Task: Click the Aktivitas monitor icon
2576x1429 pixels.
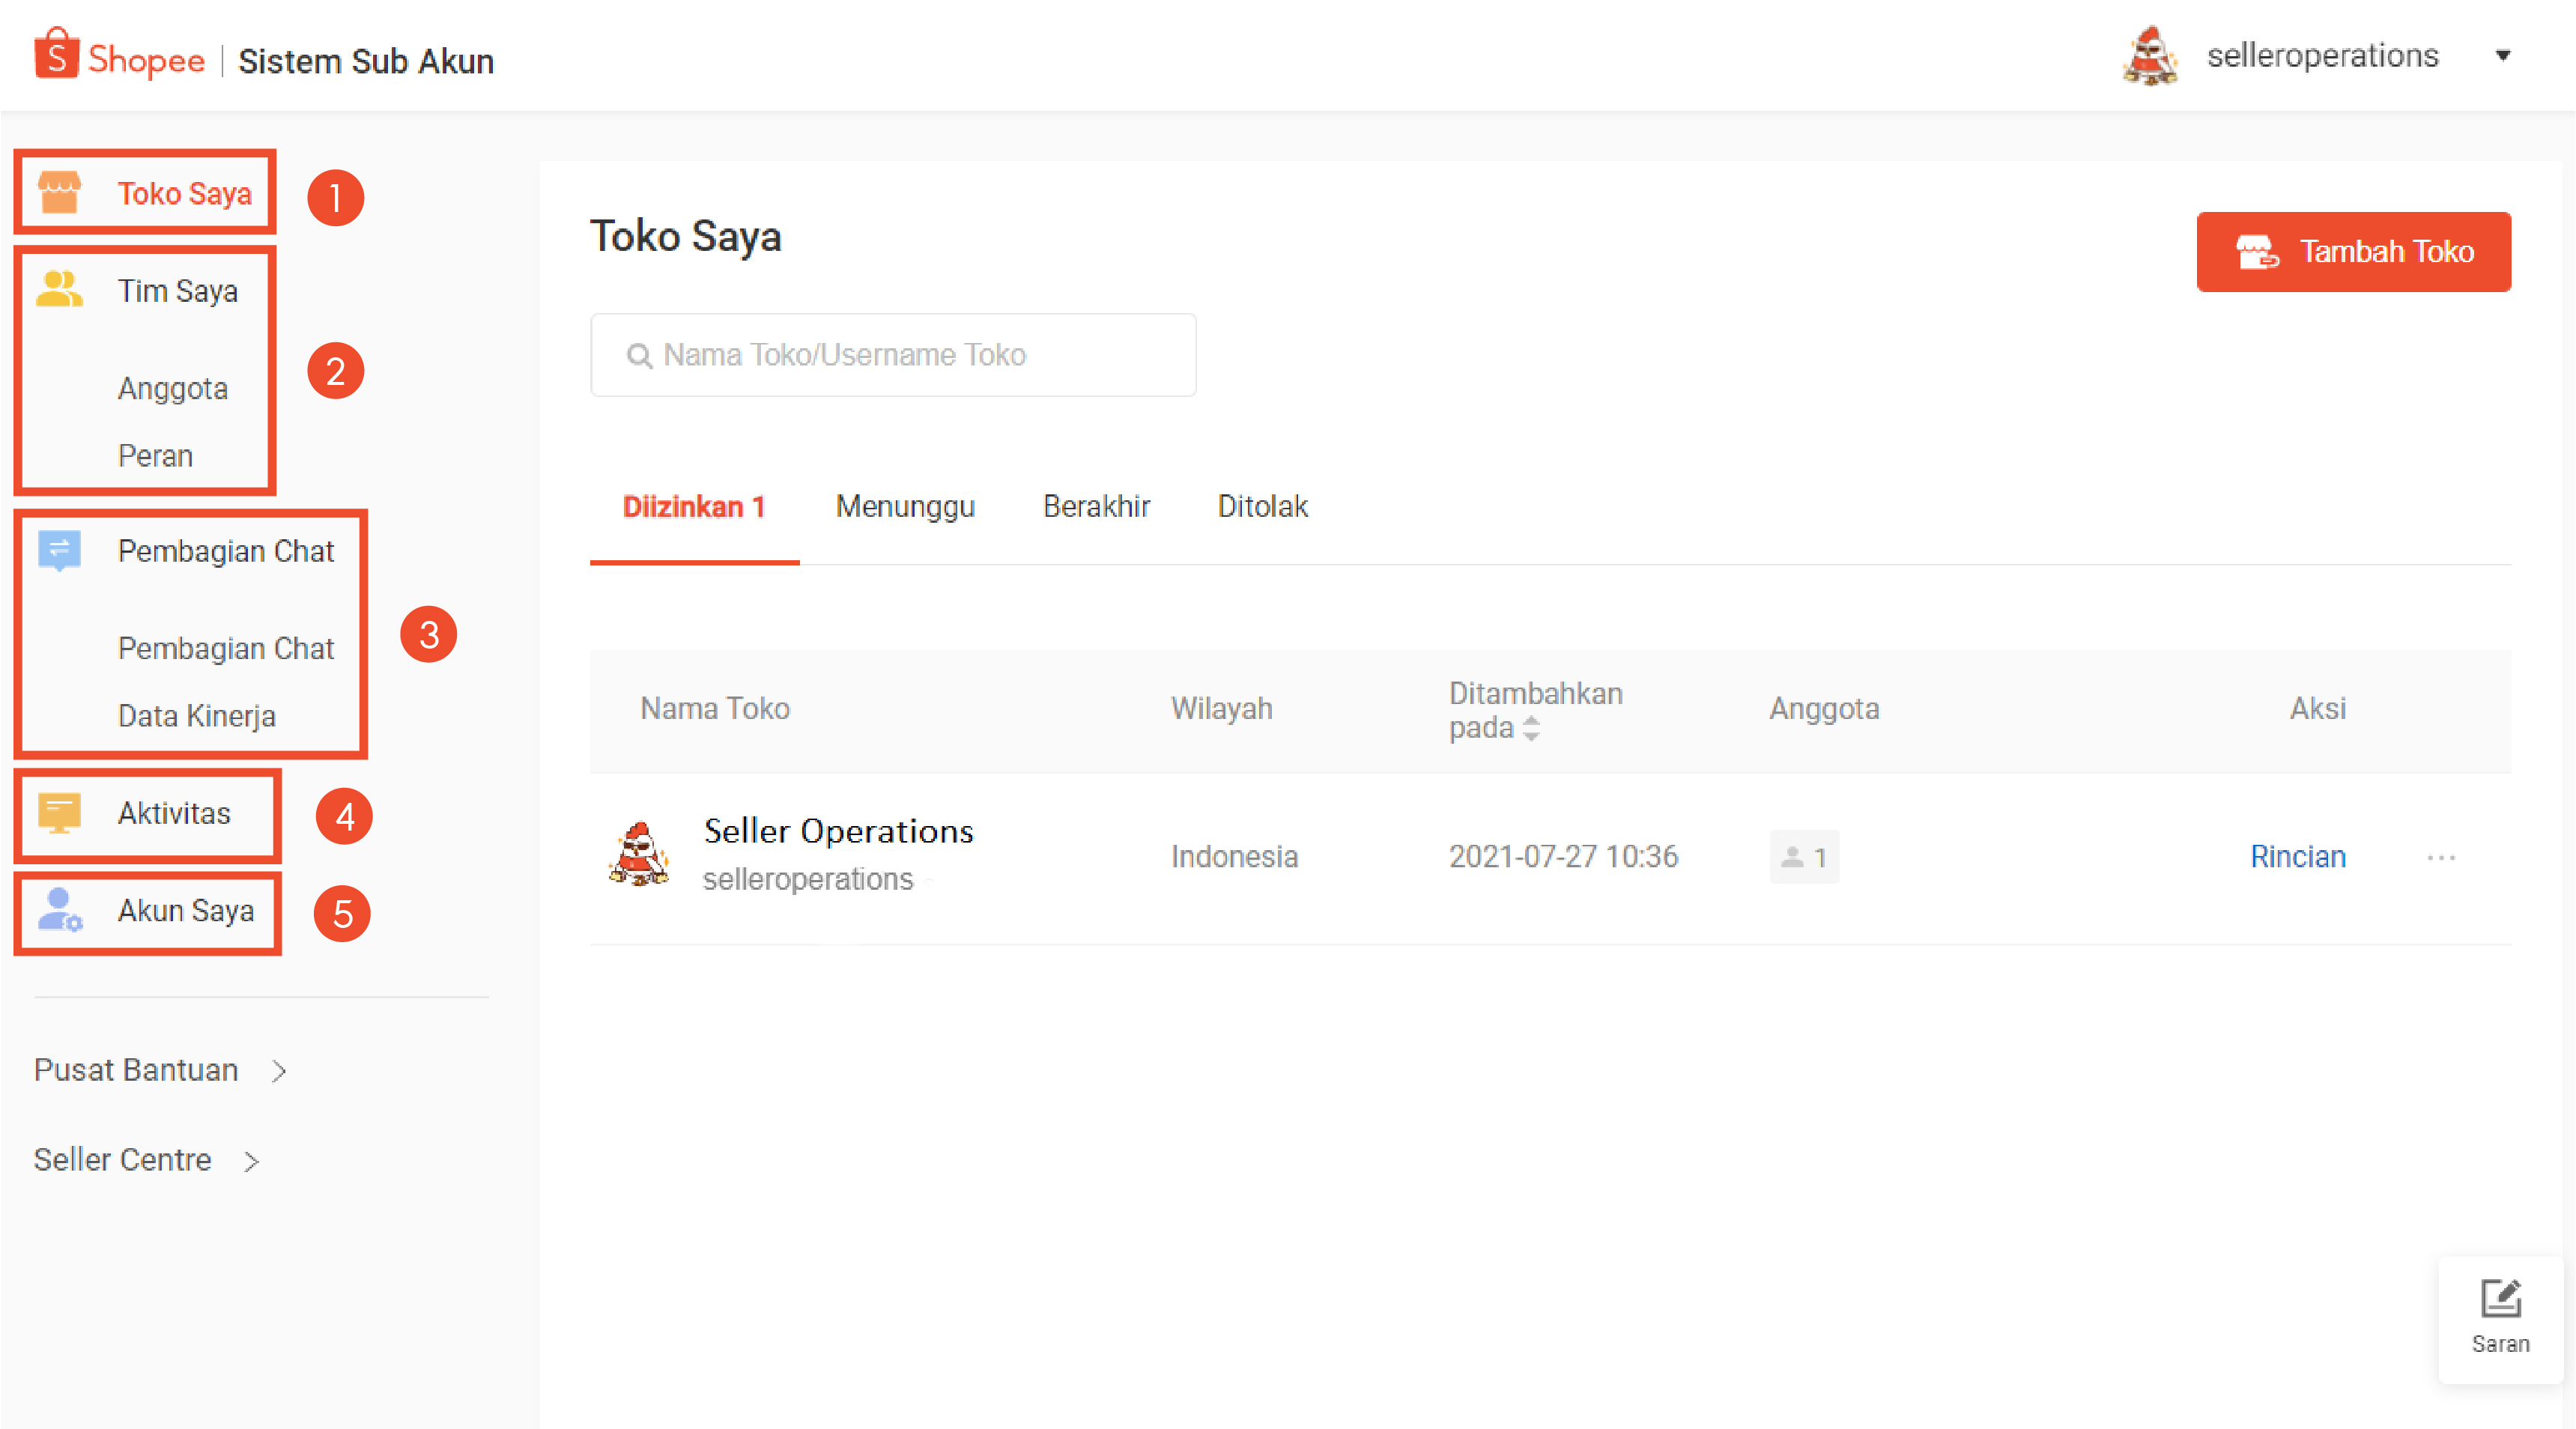Action: pyautogui.click(x=59, y=812)
